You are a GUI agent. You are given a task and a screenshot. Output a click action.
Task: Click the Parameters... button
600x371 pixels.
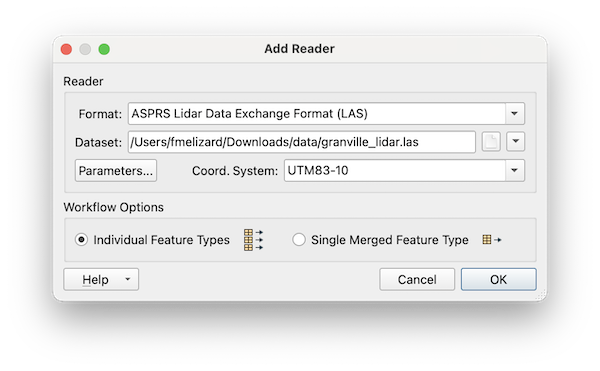pos(116,171)
